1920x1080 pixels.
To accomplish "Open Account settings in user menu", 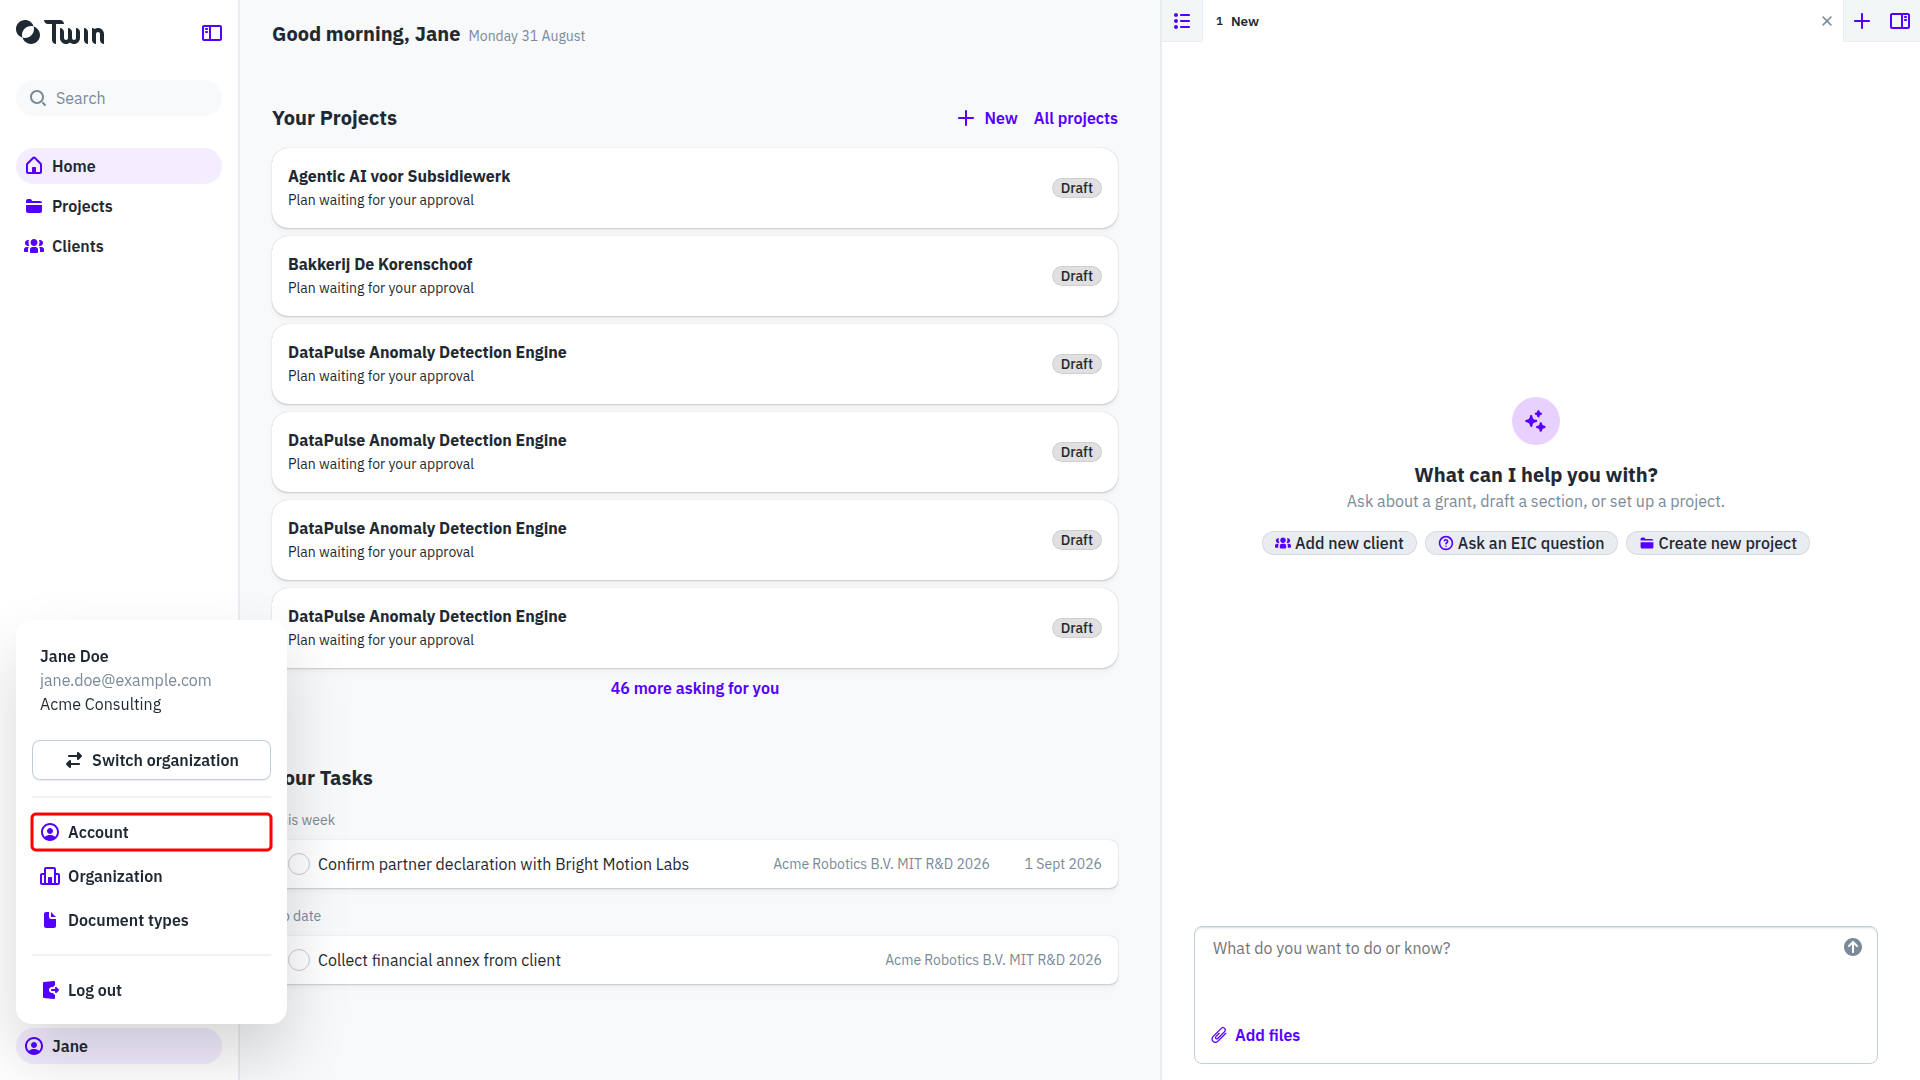I will coord(151,832).
